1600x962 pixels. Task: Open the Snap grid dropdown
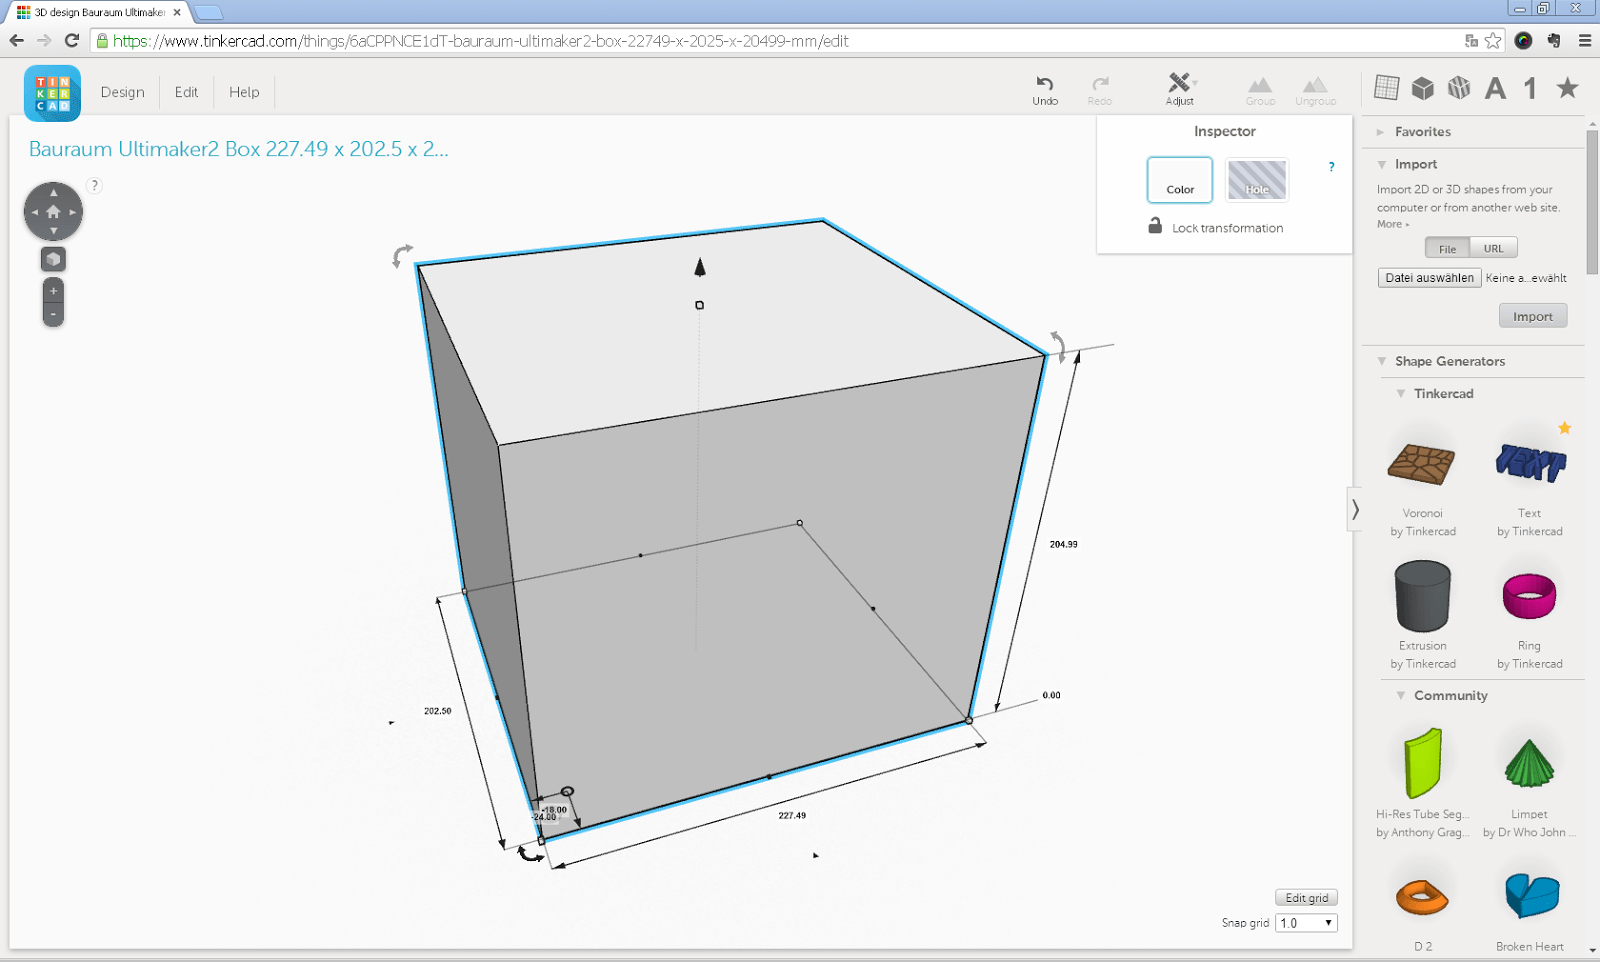[x=1305, y=922]
